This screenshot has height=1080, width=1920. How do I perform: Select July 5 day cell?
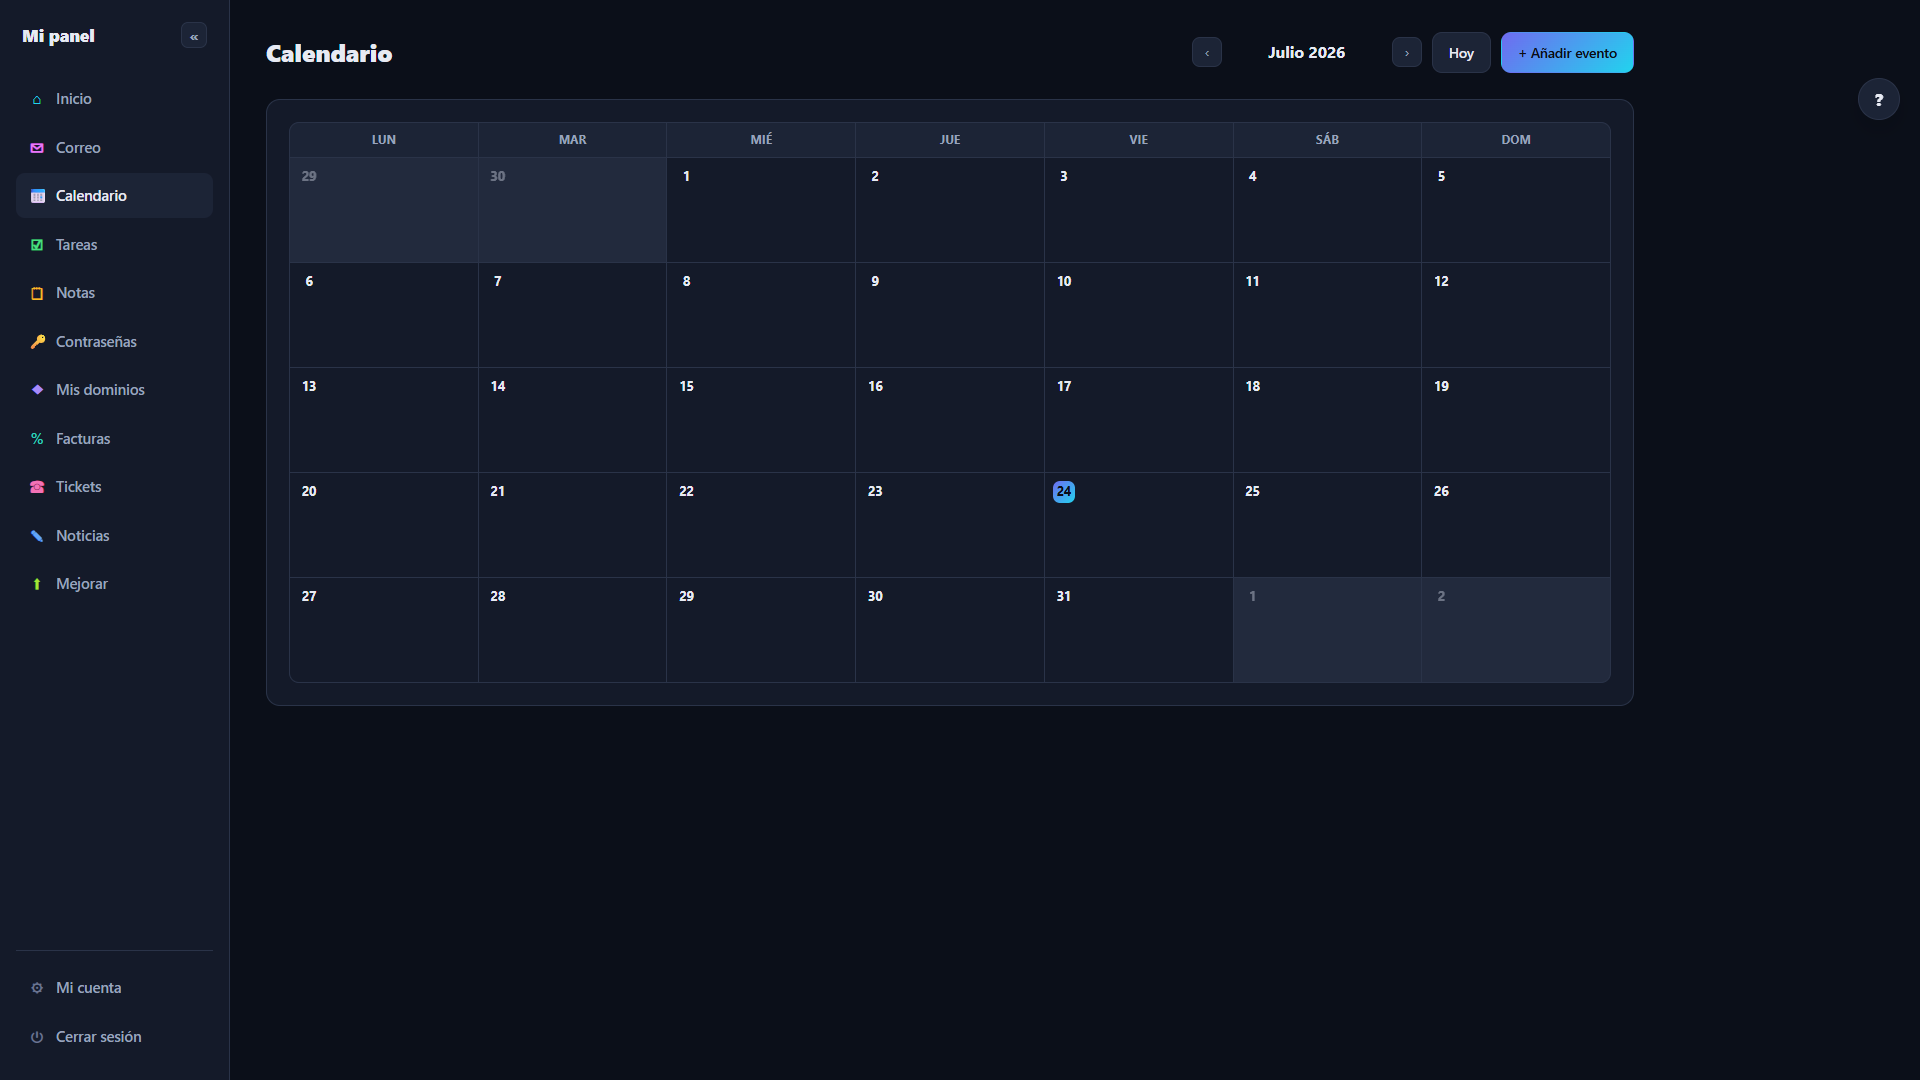[x=1515, y=210]
